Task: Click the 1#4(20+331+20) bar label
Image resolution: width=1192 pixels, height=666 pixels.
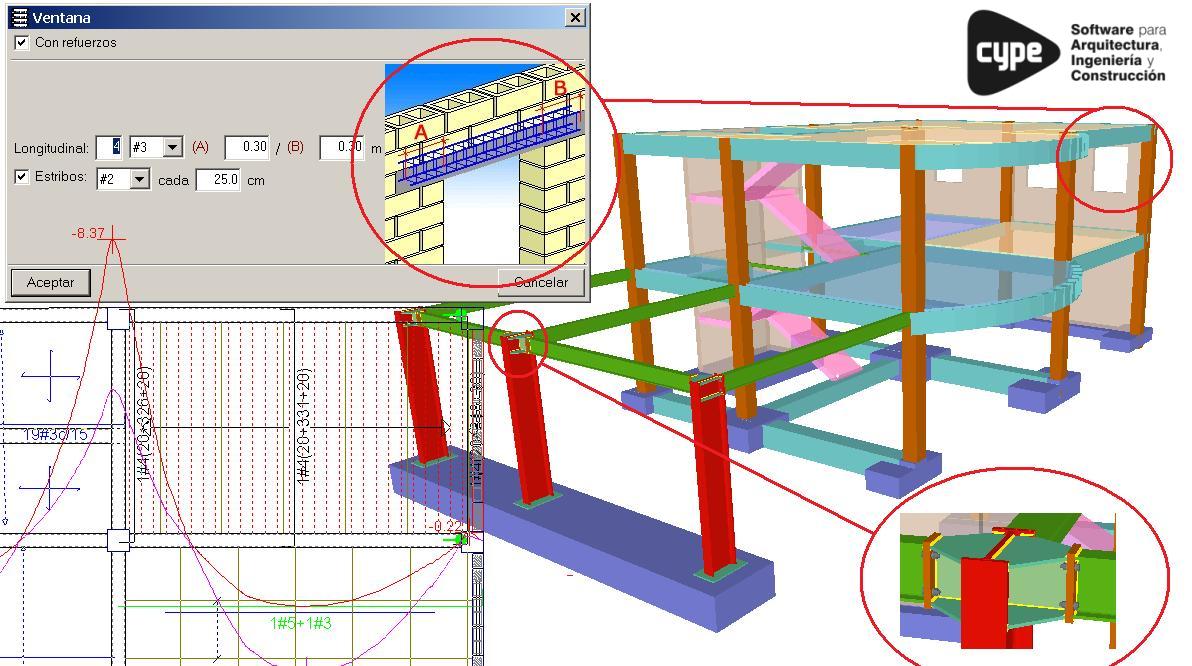Action: tap(304, 427)
